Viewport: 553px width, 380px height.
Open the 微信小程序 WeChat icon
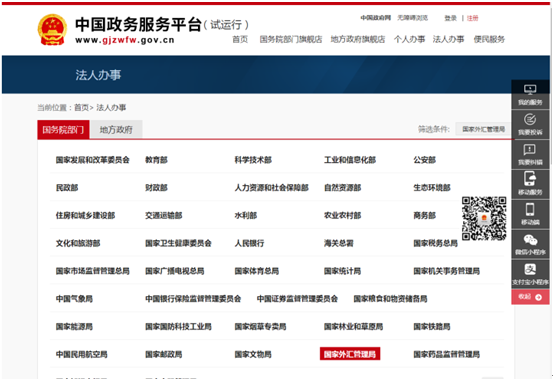[530, 240]
